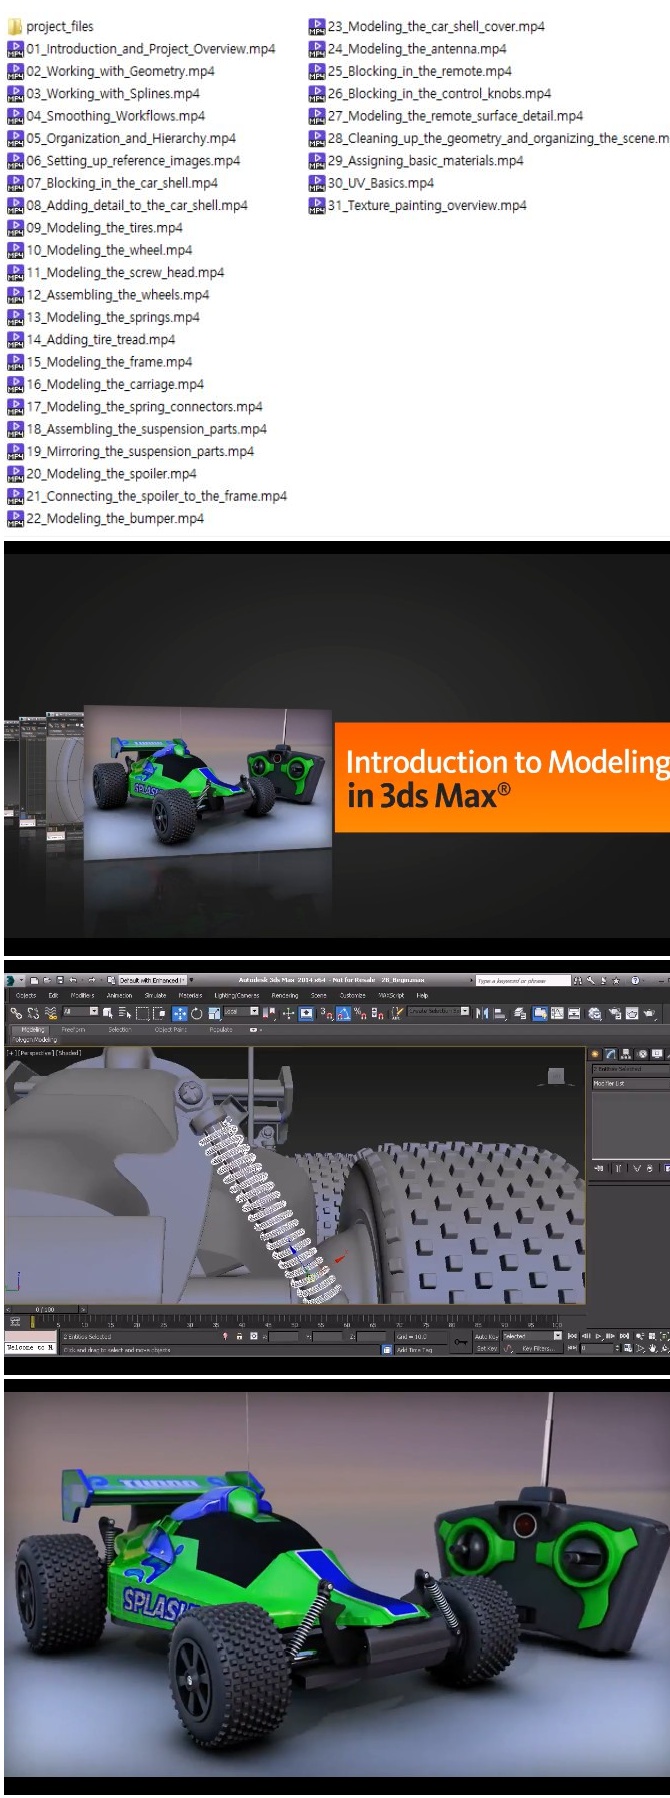Toggle Percent Snap on the main toolbar
The height and width of the screenshot is (1798, 670).
tap(360, 1013)
